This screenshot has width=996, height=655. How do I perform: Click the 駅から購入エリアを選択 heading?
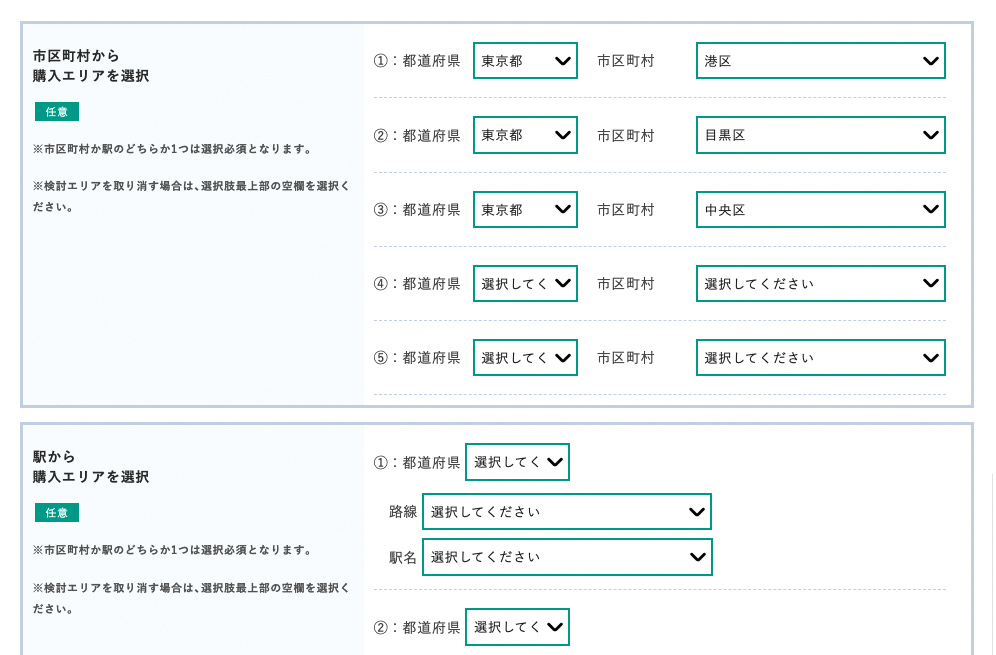pos(91,467)
